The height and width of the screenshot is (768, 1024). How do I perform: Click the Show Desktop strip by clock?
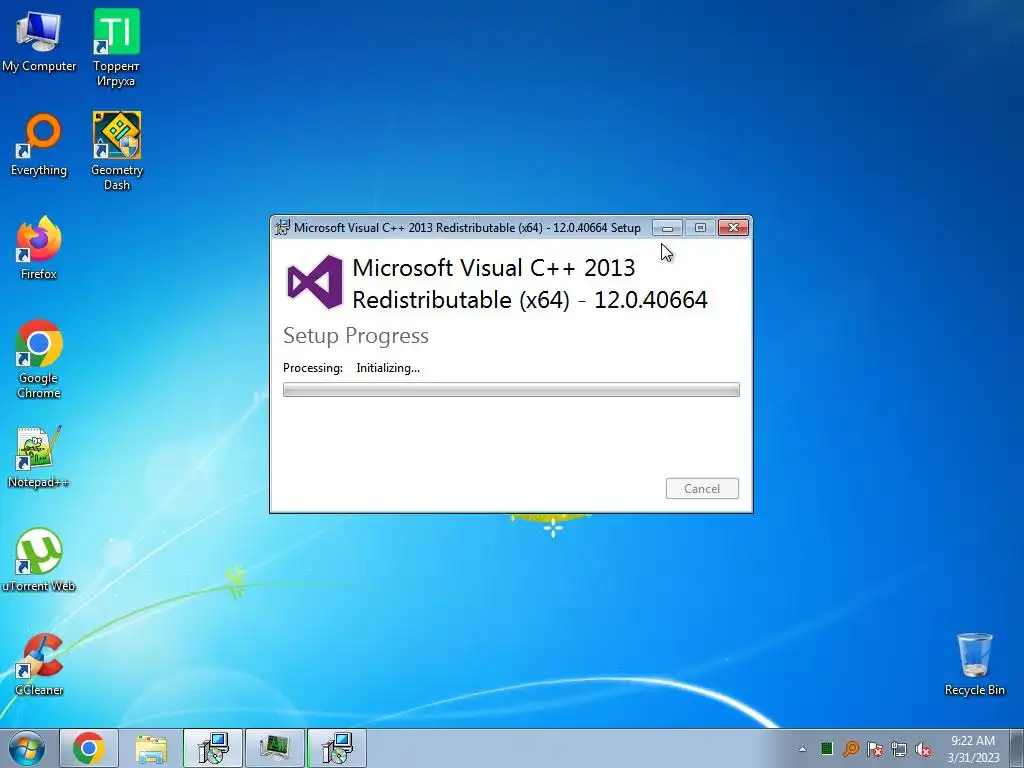(1018, 749)
